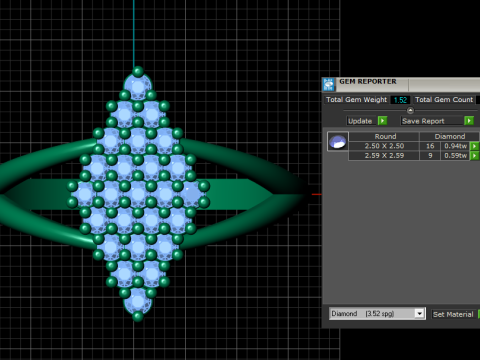
Task: Click the gem count cell showing 9
Action: click(x=430, y=156)
